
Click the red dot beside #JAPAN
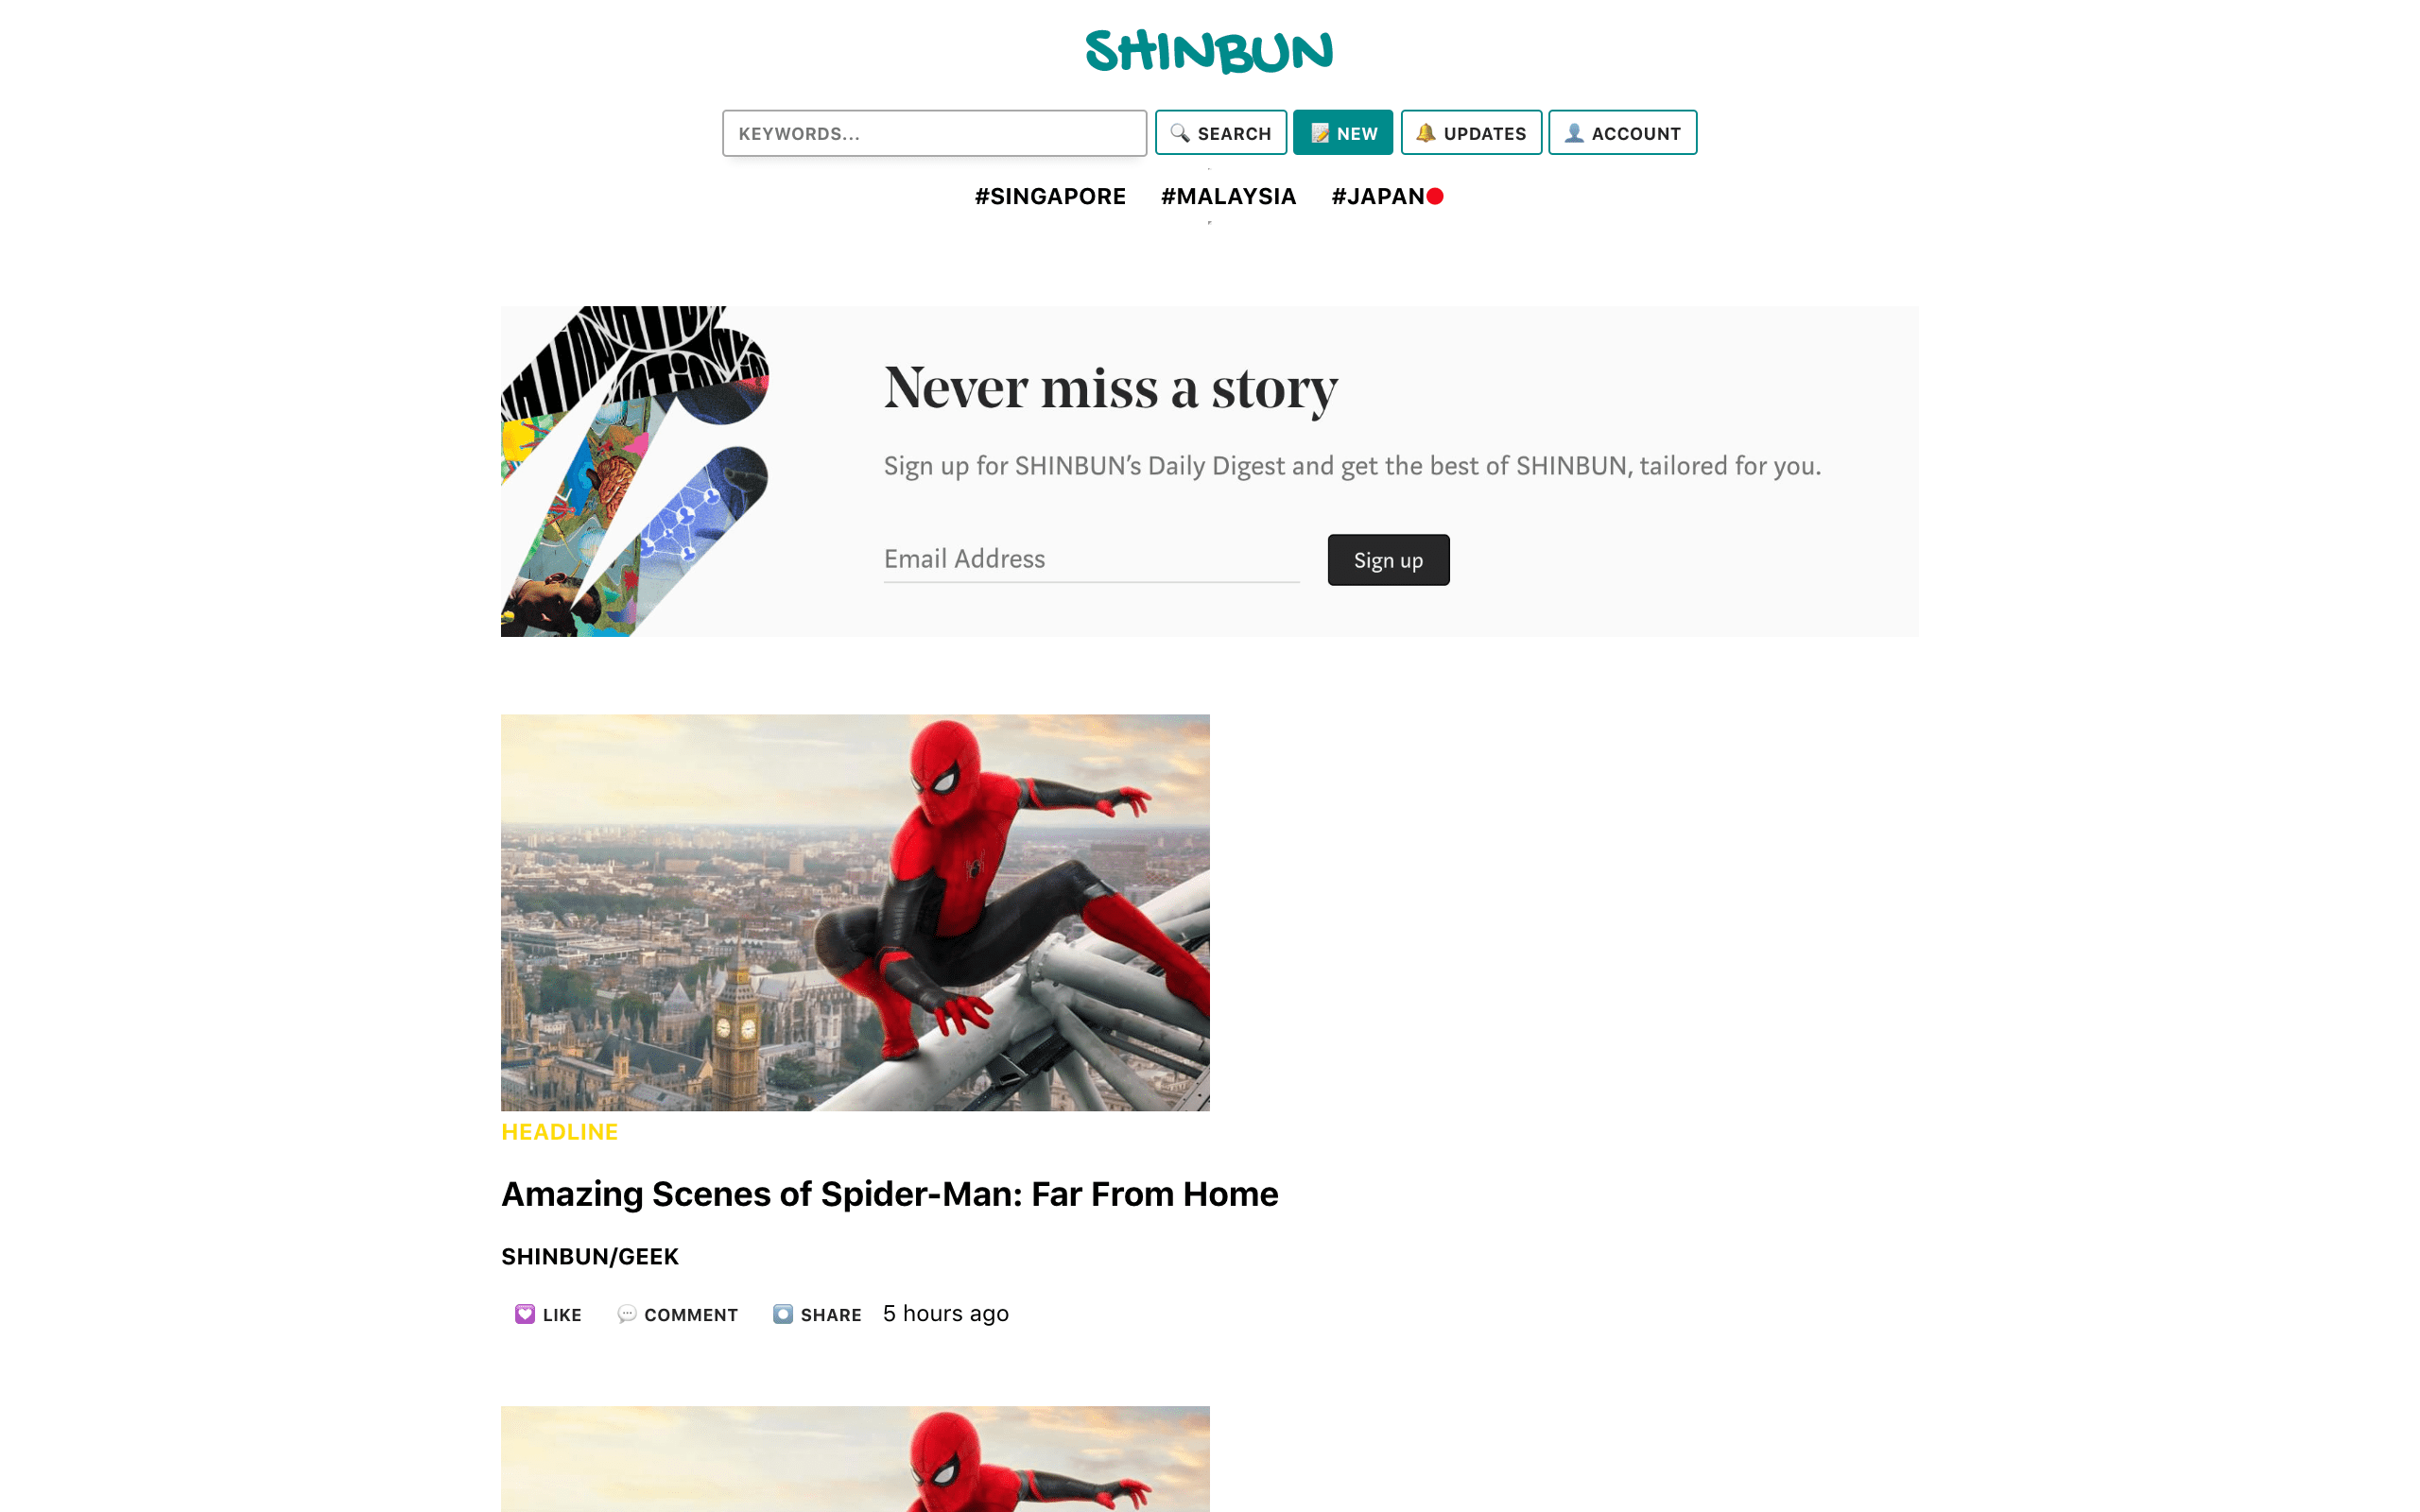coord(1435,196)
